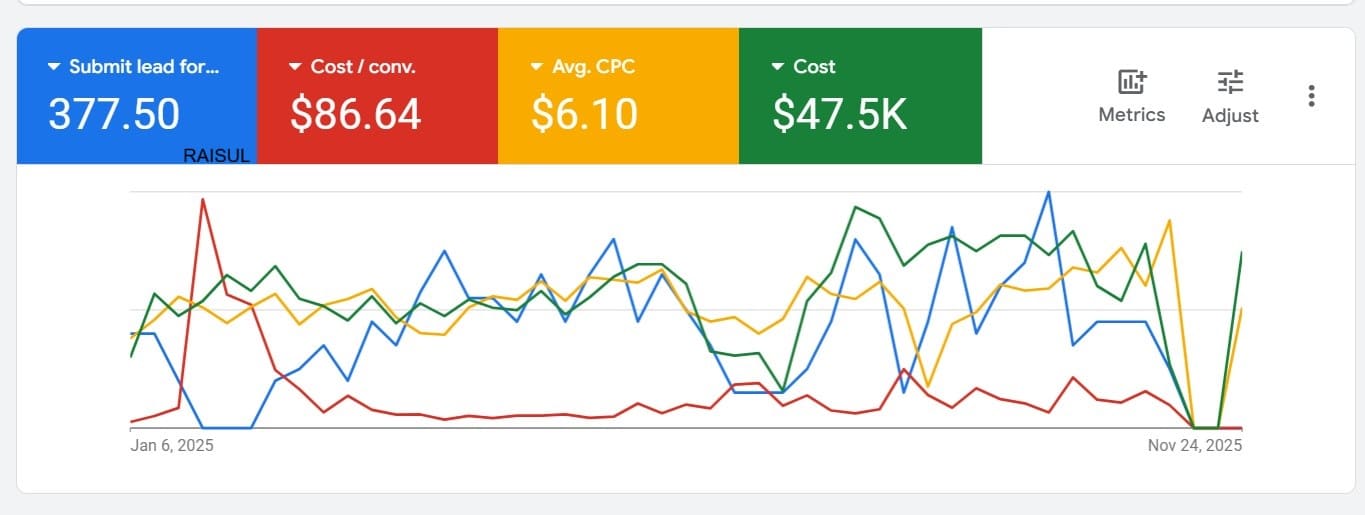
Task: Expand the Submit lead form metric dropdown arrow
Action: [x=54, y=67]
